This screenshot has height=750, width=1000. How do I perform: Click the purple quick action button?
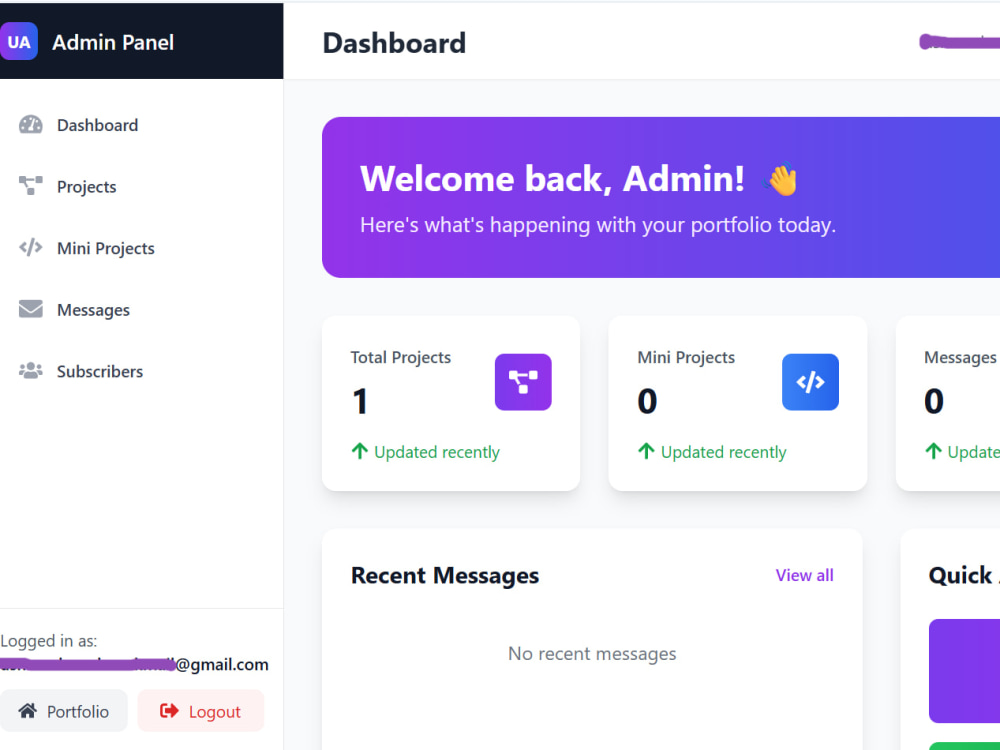tap(964, 671)
